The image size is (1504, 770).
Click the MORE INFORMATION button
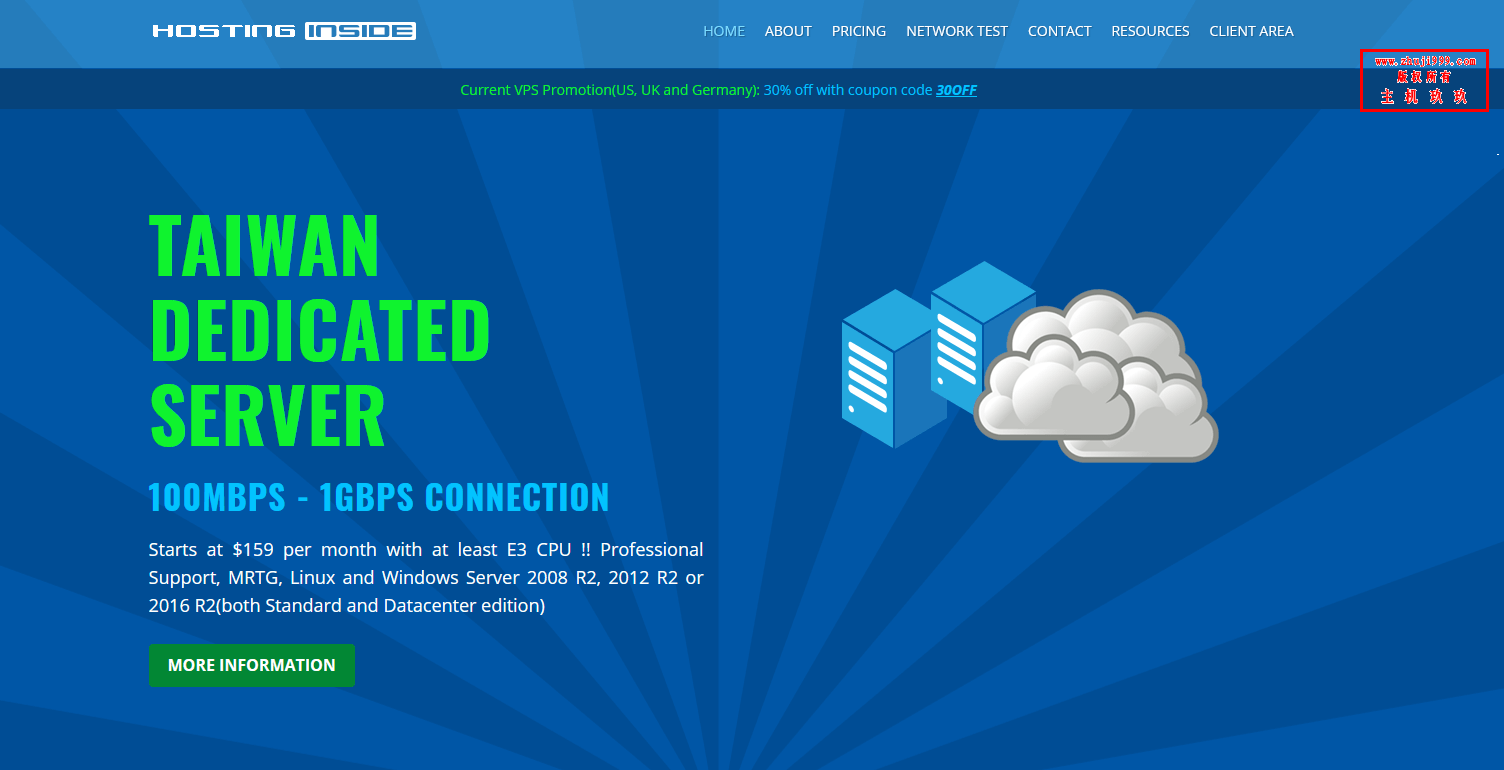(x=252, y=665)
